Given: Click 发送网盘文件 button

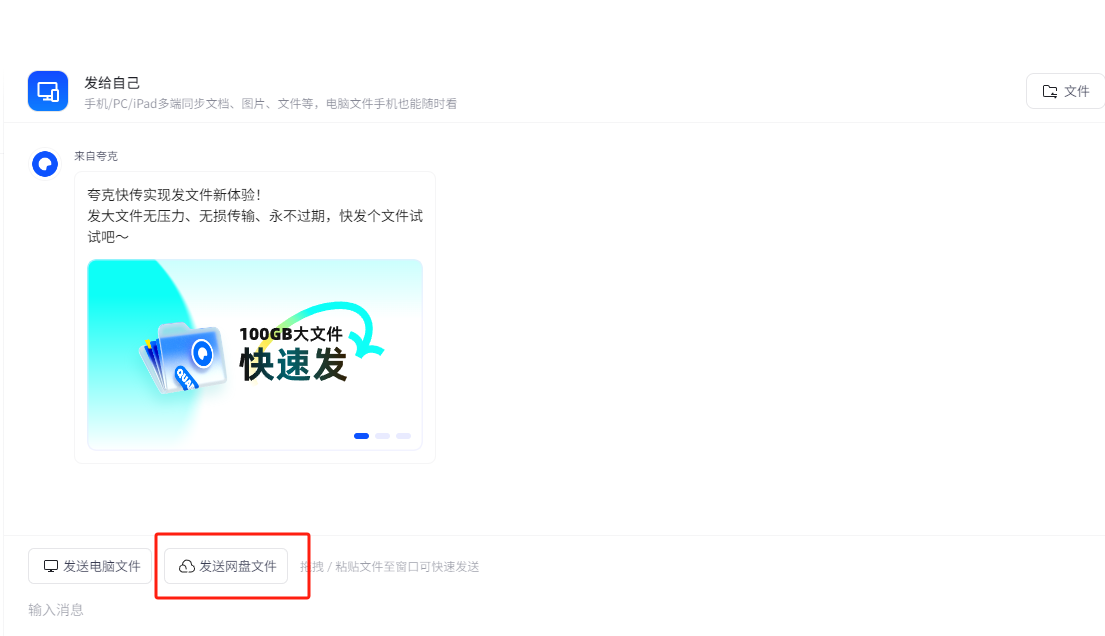Looking at the screenshot, I should pyautogui.click(x=226, y=566).
